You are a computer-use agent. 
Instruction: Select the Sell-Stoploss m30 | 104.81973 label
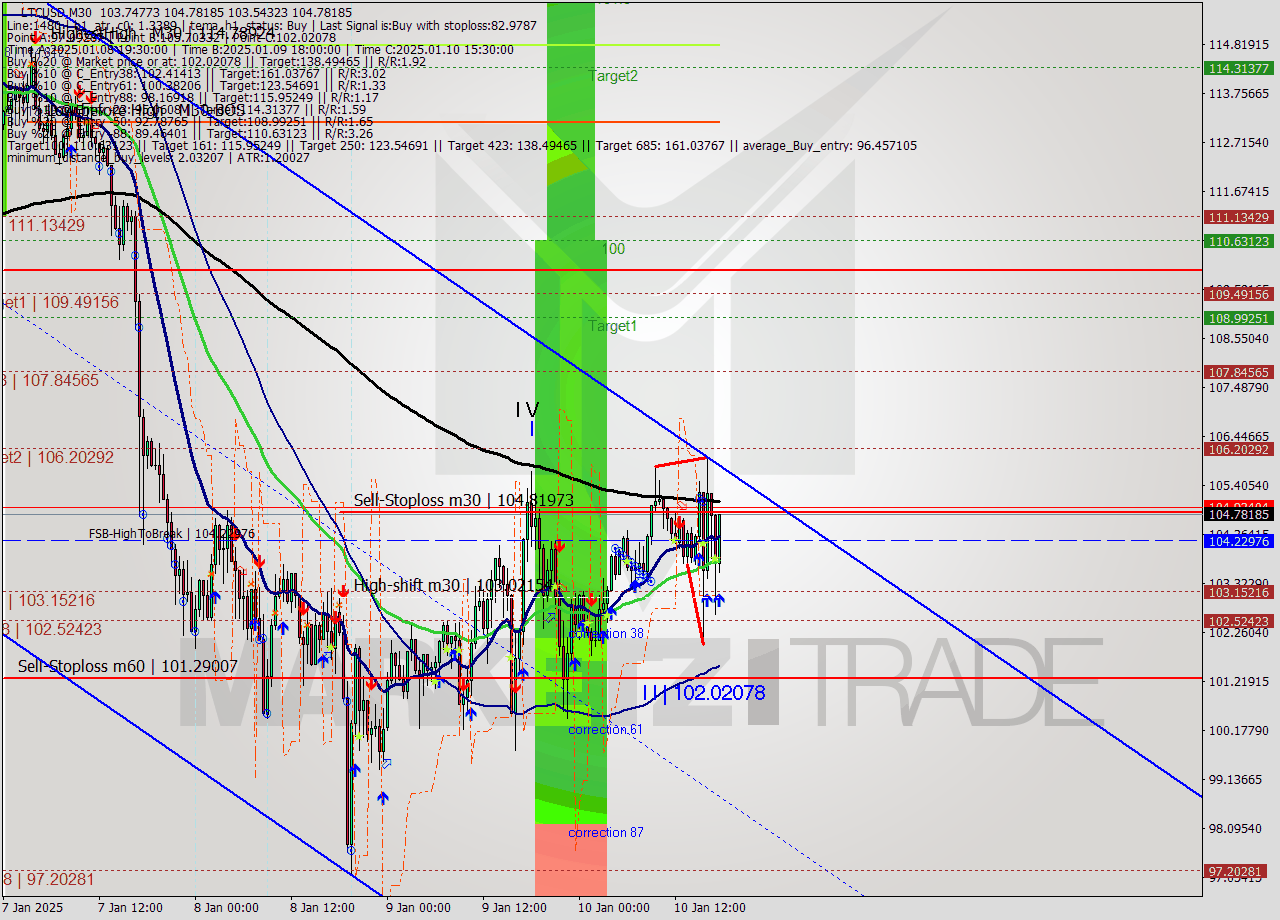[x=463, y=500]
